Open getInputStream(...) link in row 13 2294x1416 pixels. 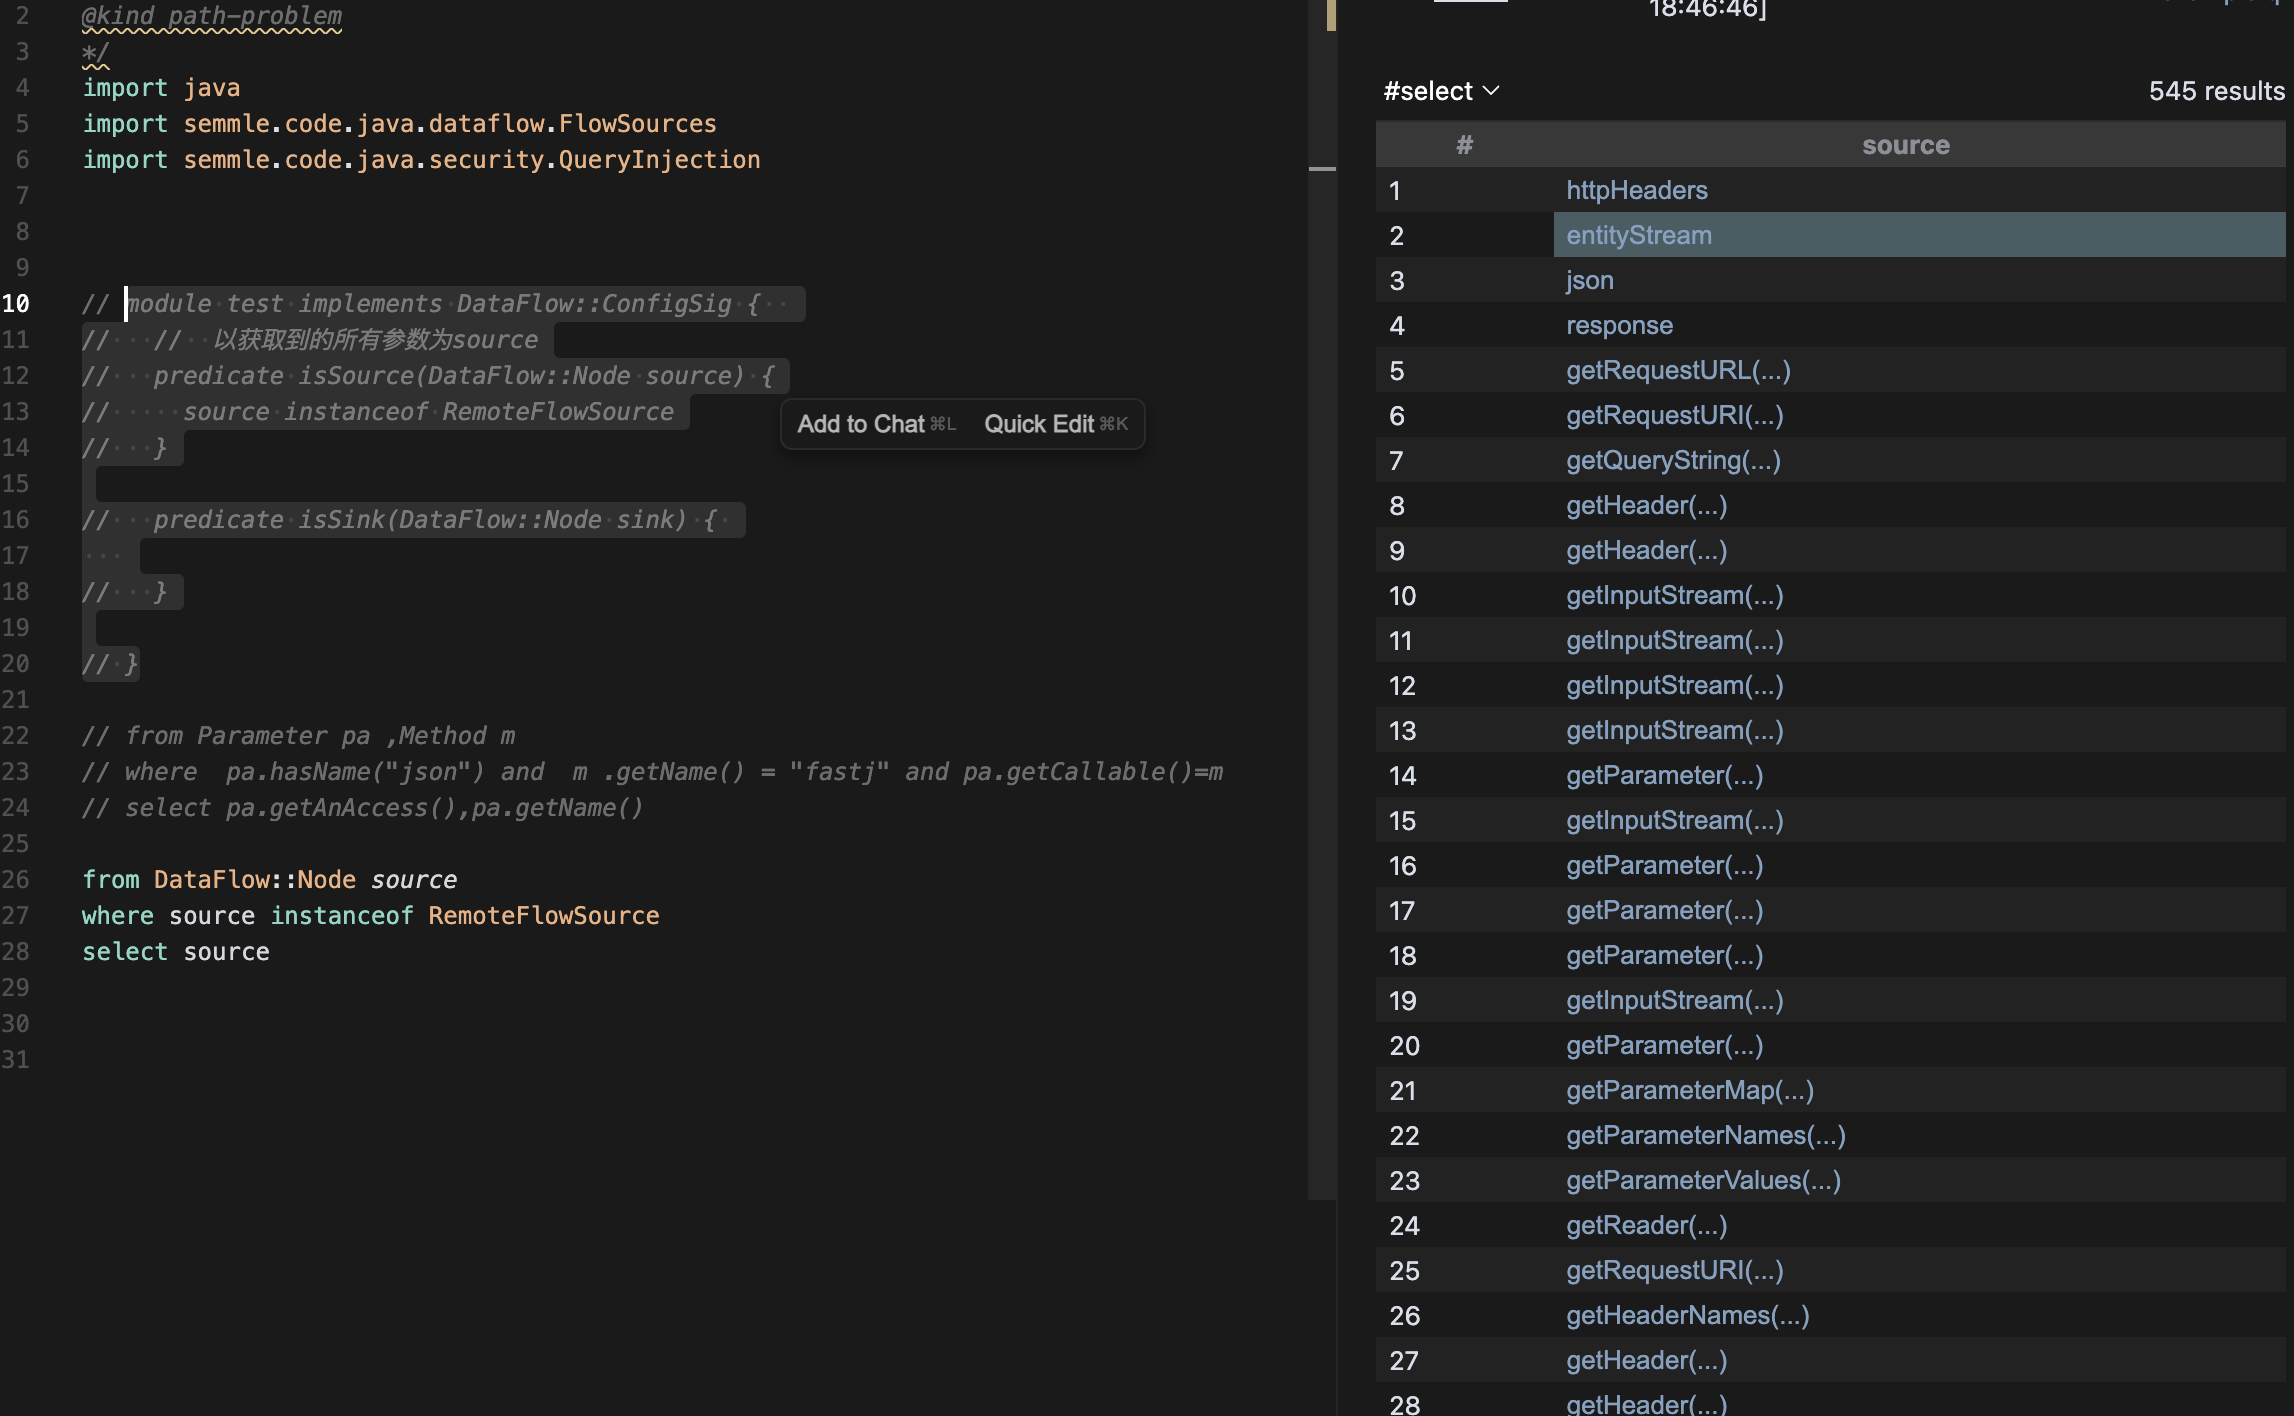click(1675, 730)
